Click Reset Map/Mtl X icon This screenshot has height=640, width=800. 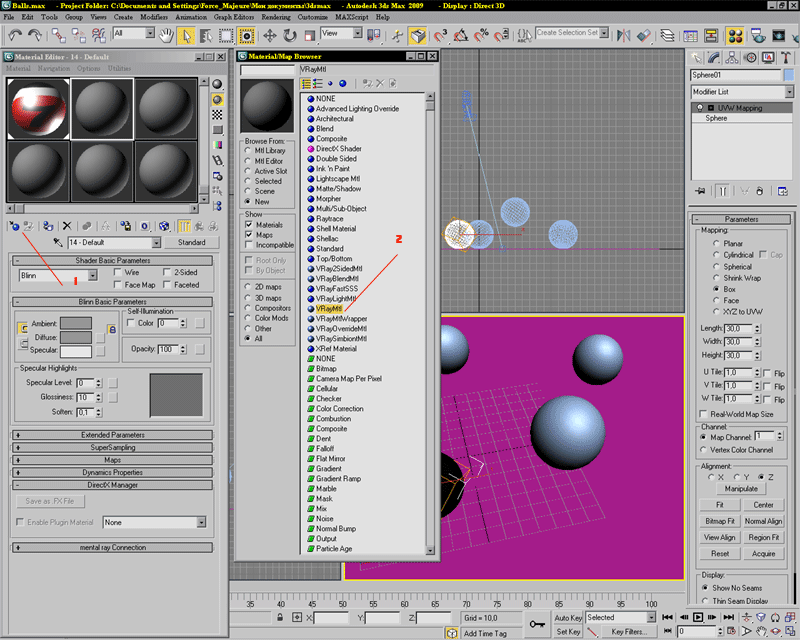tap(67, 226)
